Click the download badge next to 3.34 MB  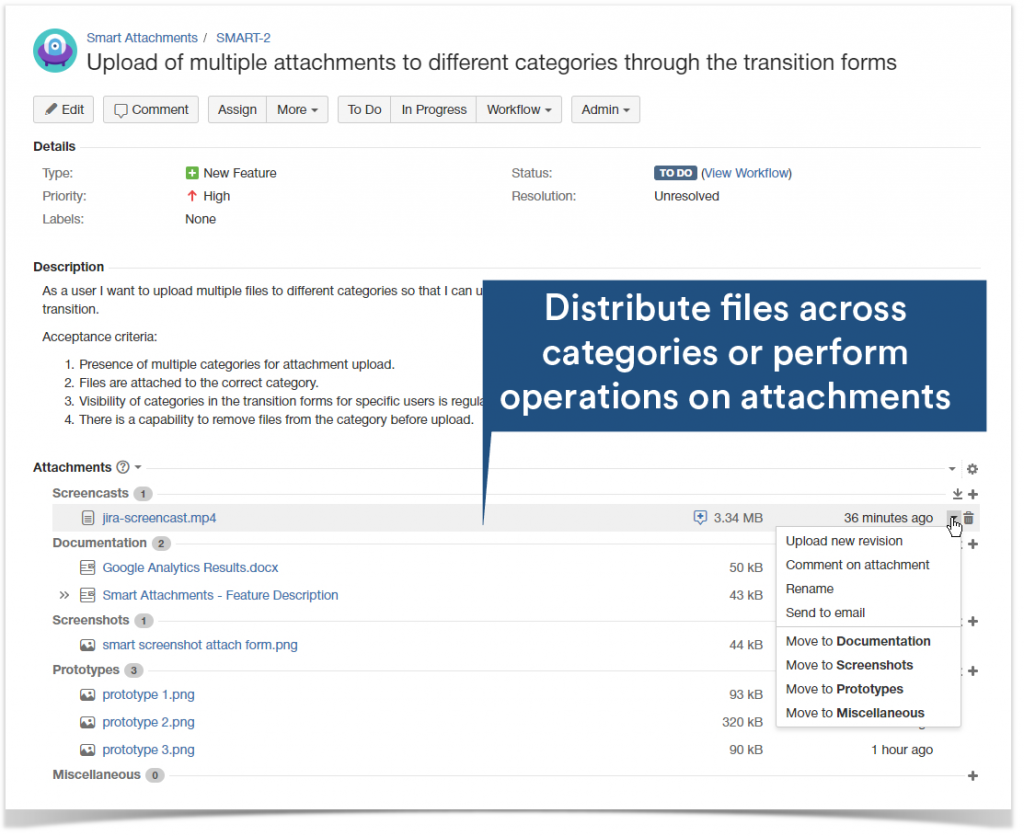click(x=700, y=517)
